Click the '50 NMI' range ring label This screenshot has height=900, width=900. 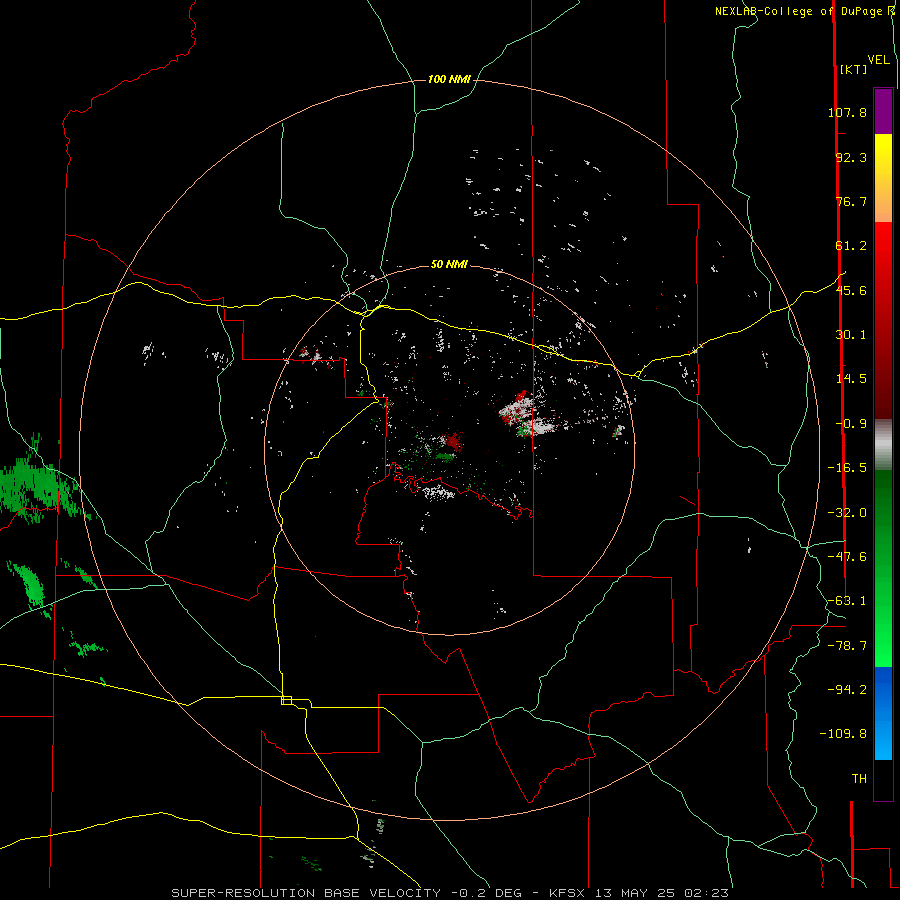(449, 264)
